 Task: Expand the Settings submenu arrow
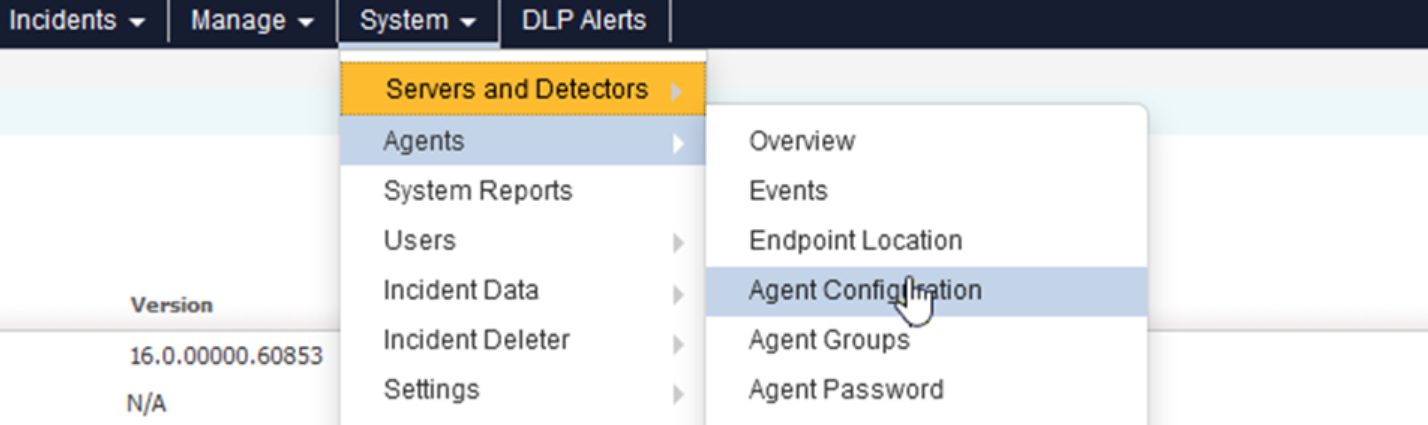[678, 393]
